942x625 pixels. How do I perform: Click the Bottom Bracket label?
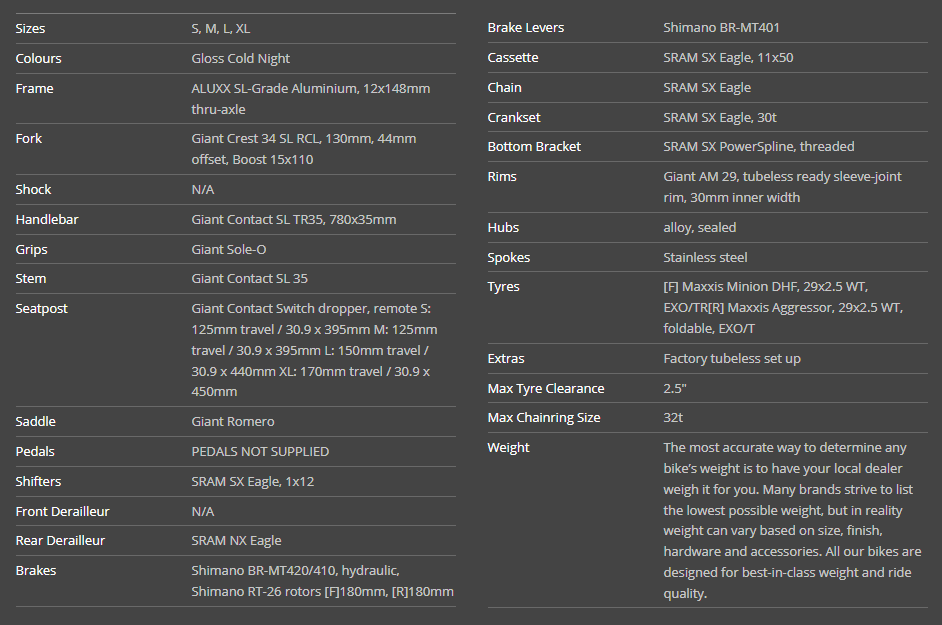tap(534, 147)
